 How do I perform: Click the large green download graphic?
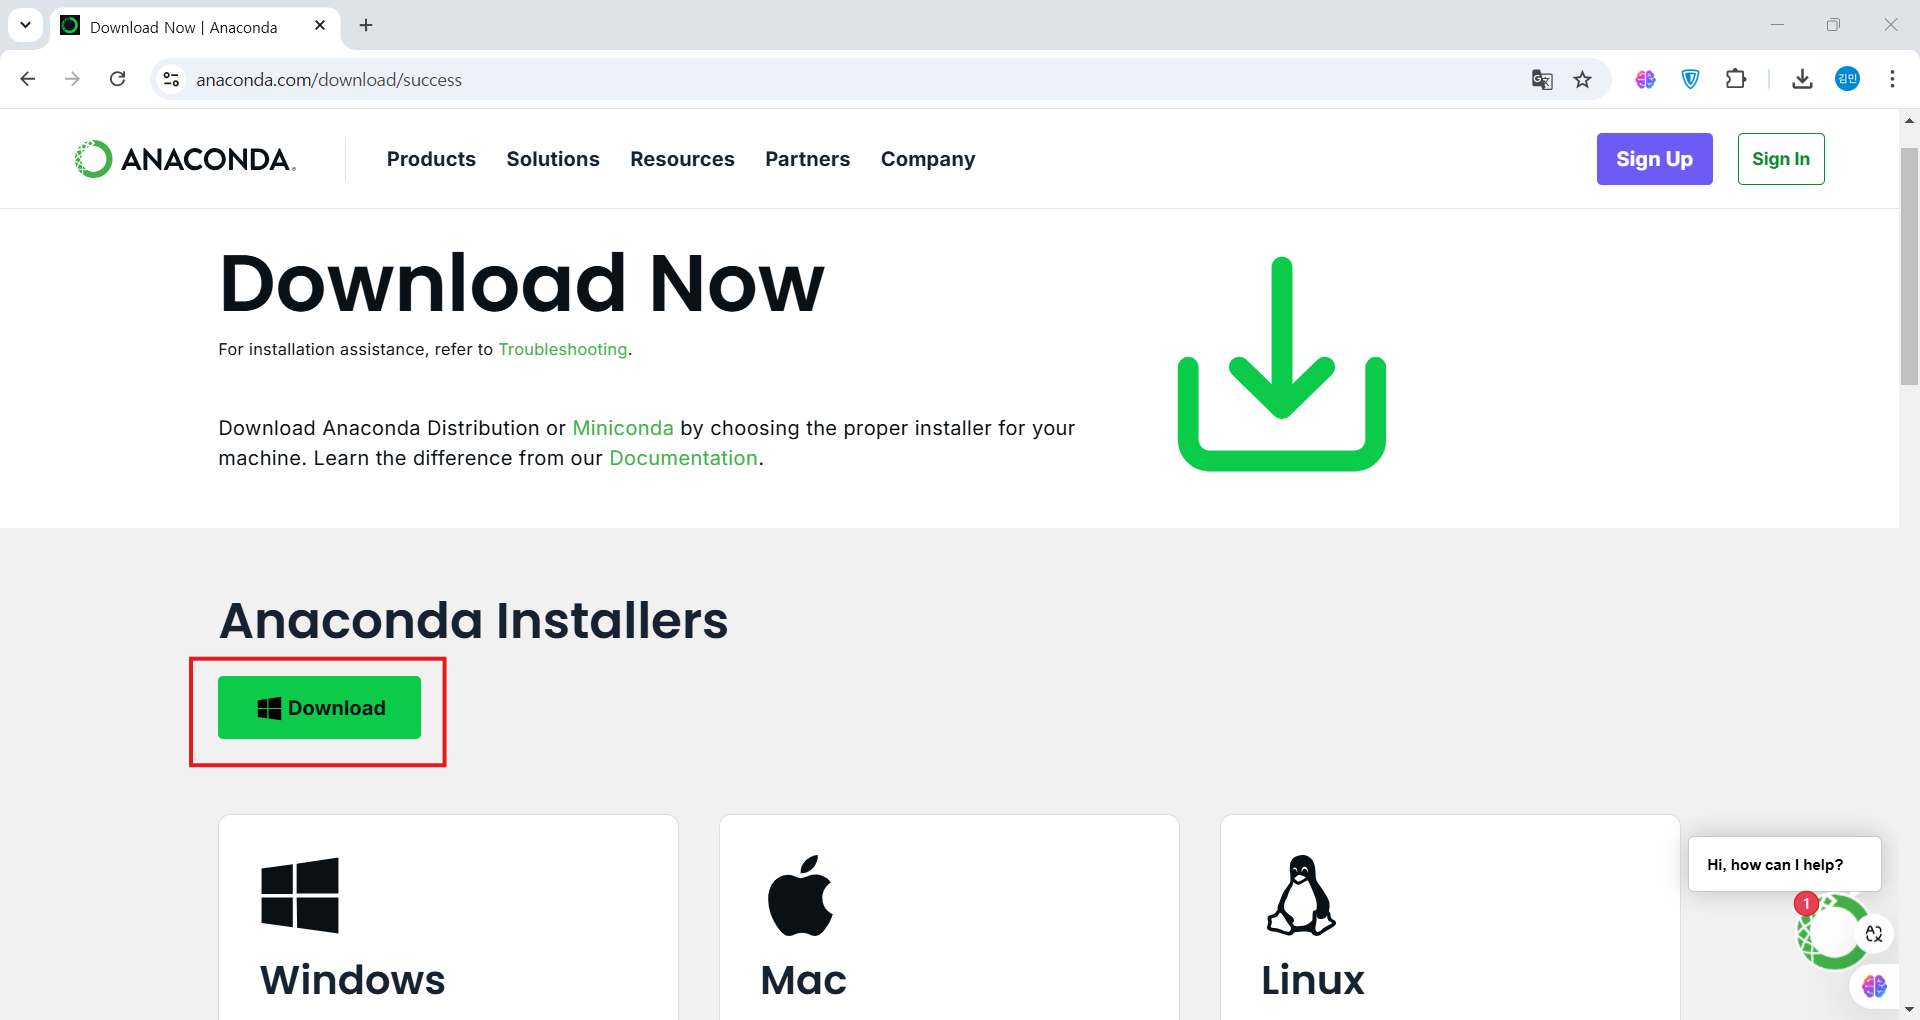click(1282, 364)
